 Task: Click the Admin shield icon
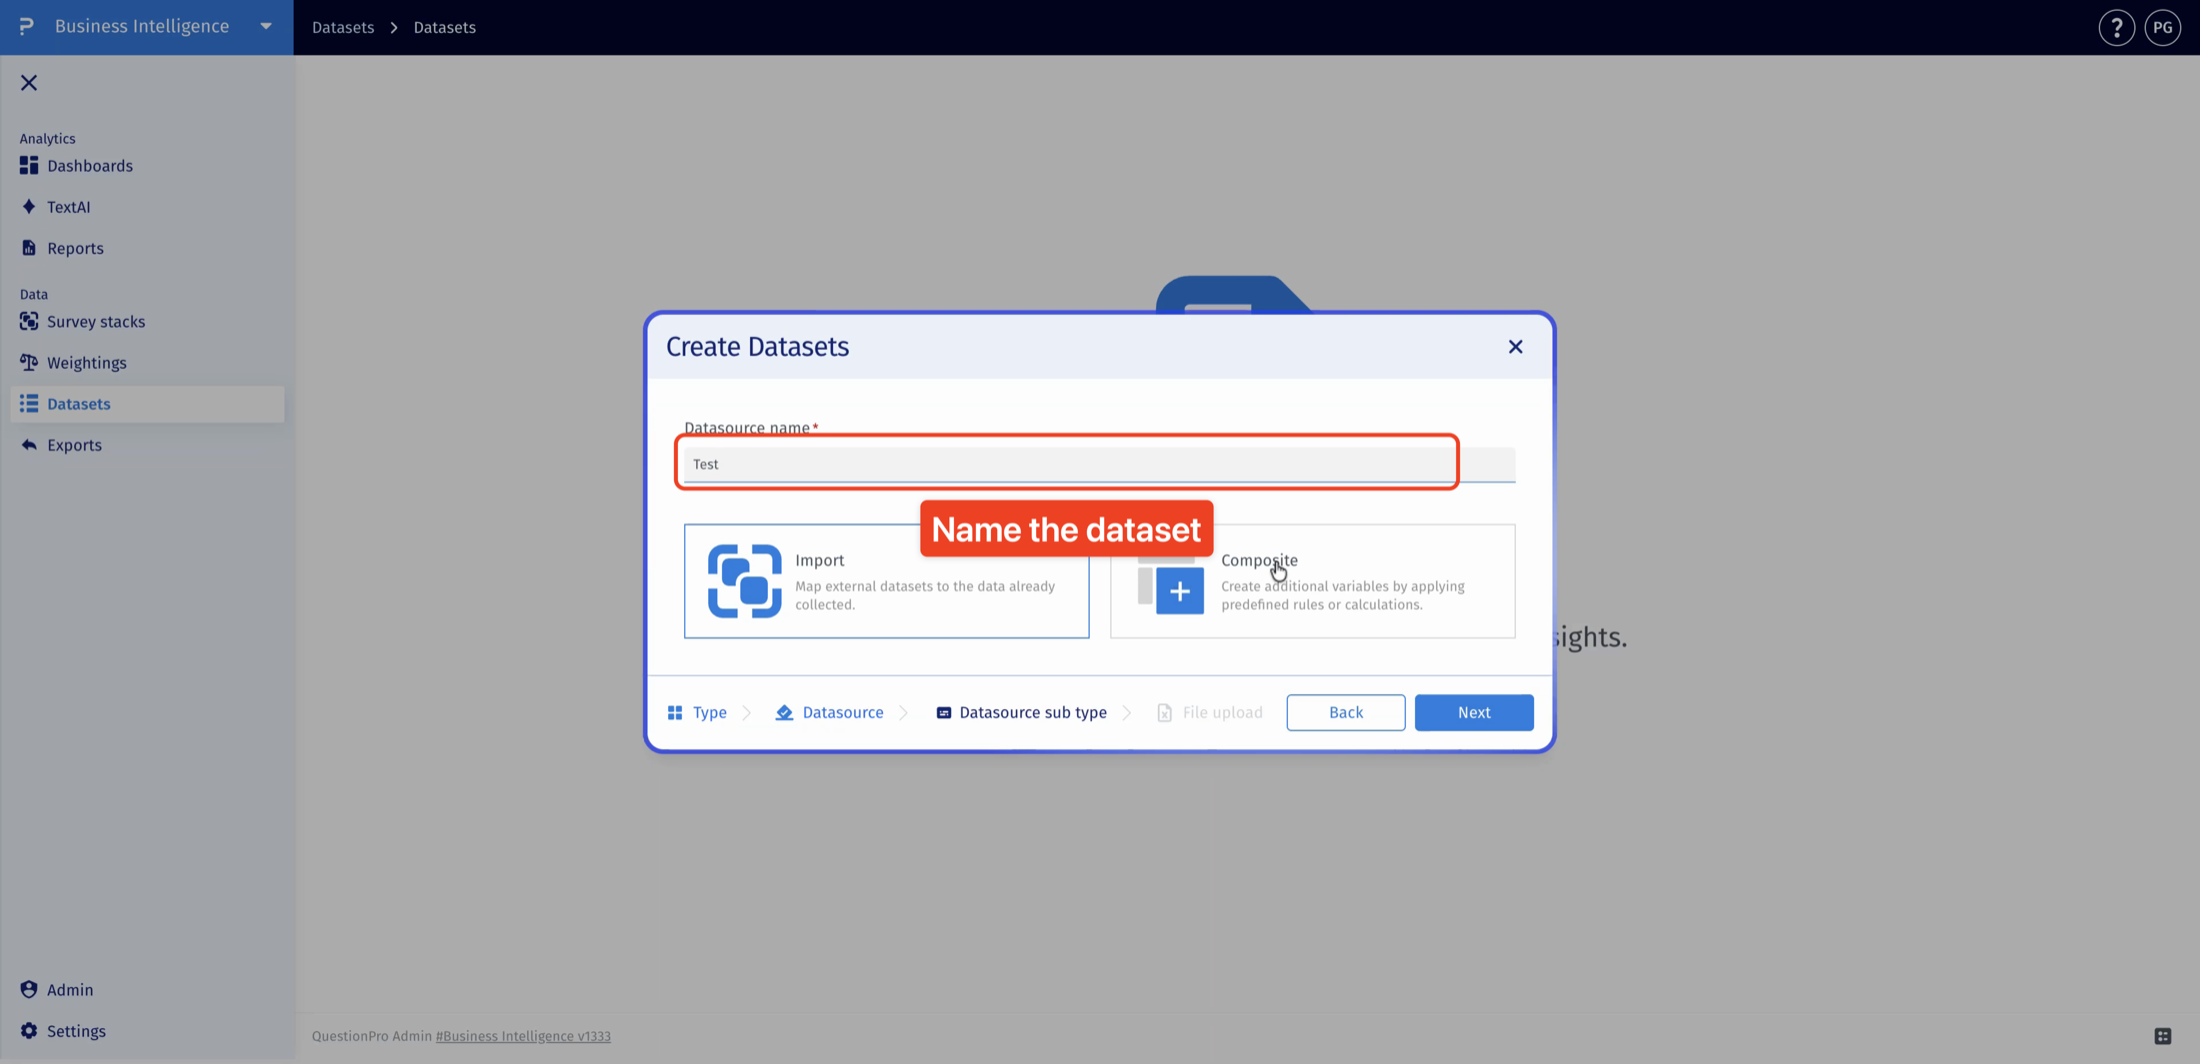29,989
